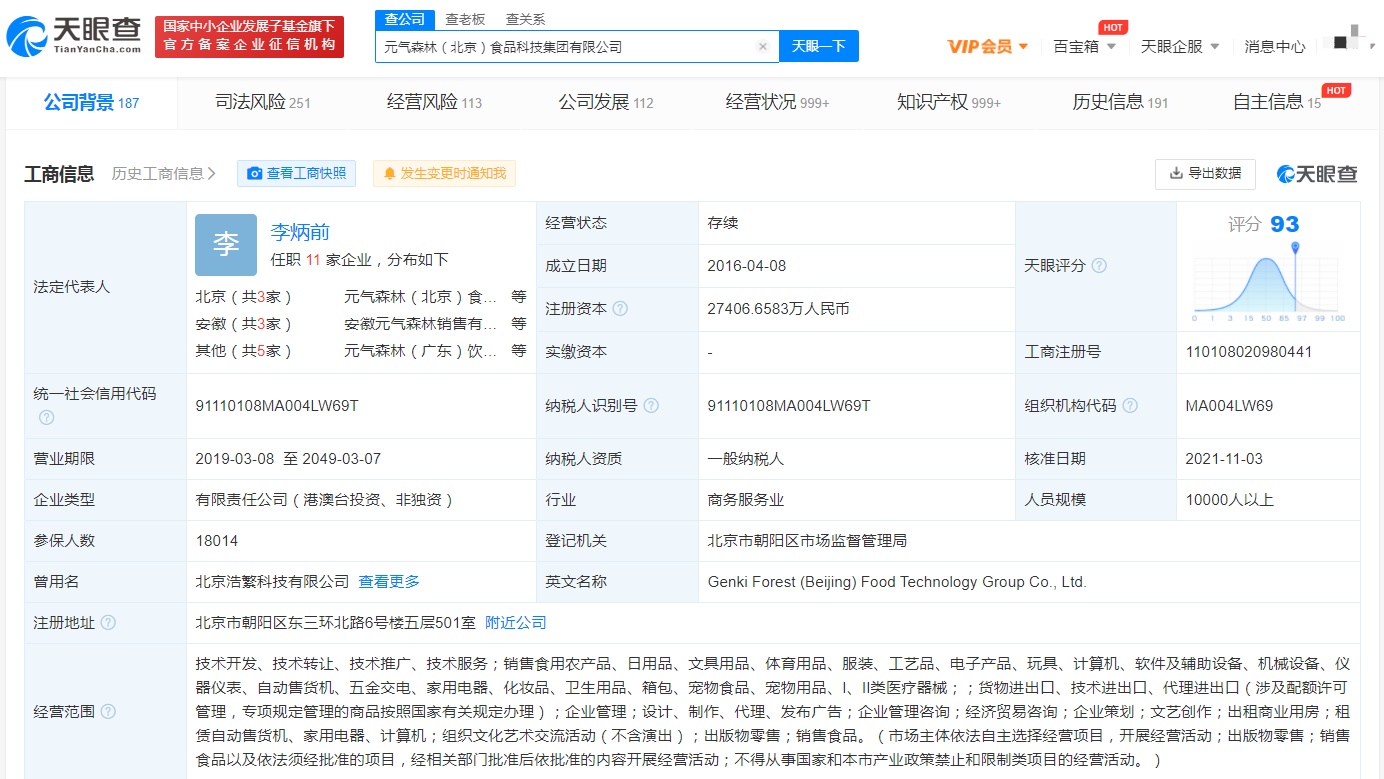This screenshot has height=779, width=1384.
Task: Expand 历史工商信息 via its chevron
Action: point(211,174)
